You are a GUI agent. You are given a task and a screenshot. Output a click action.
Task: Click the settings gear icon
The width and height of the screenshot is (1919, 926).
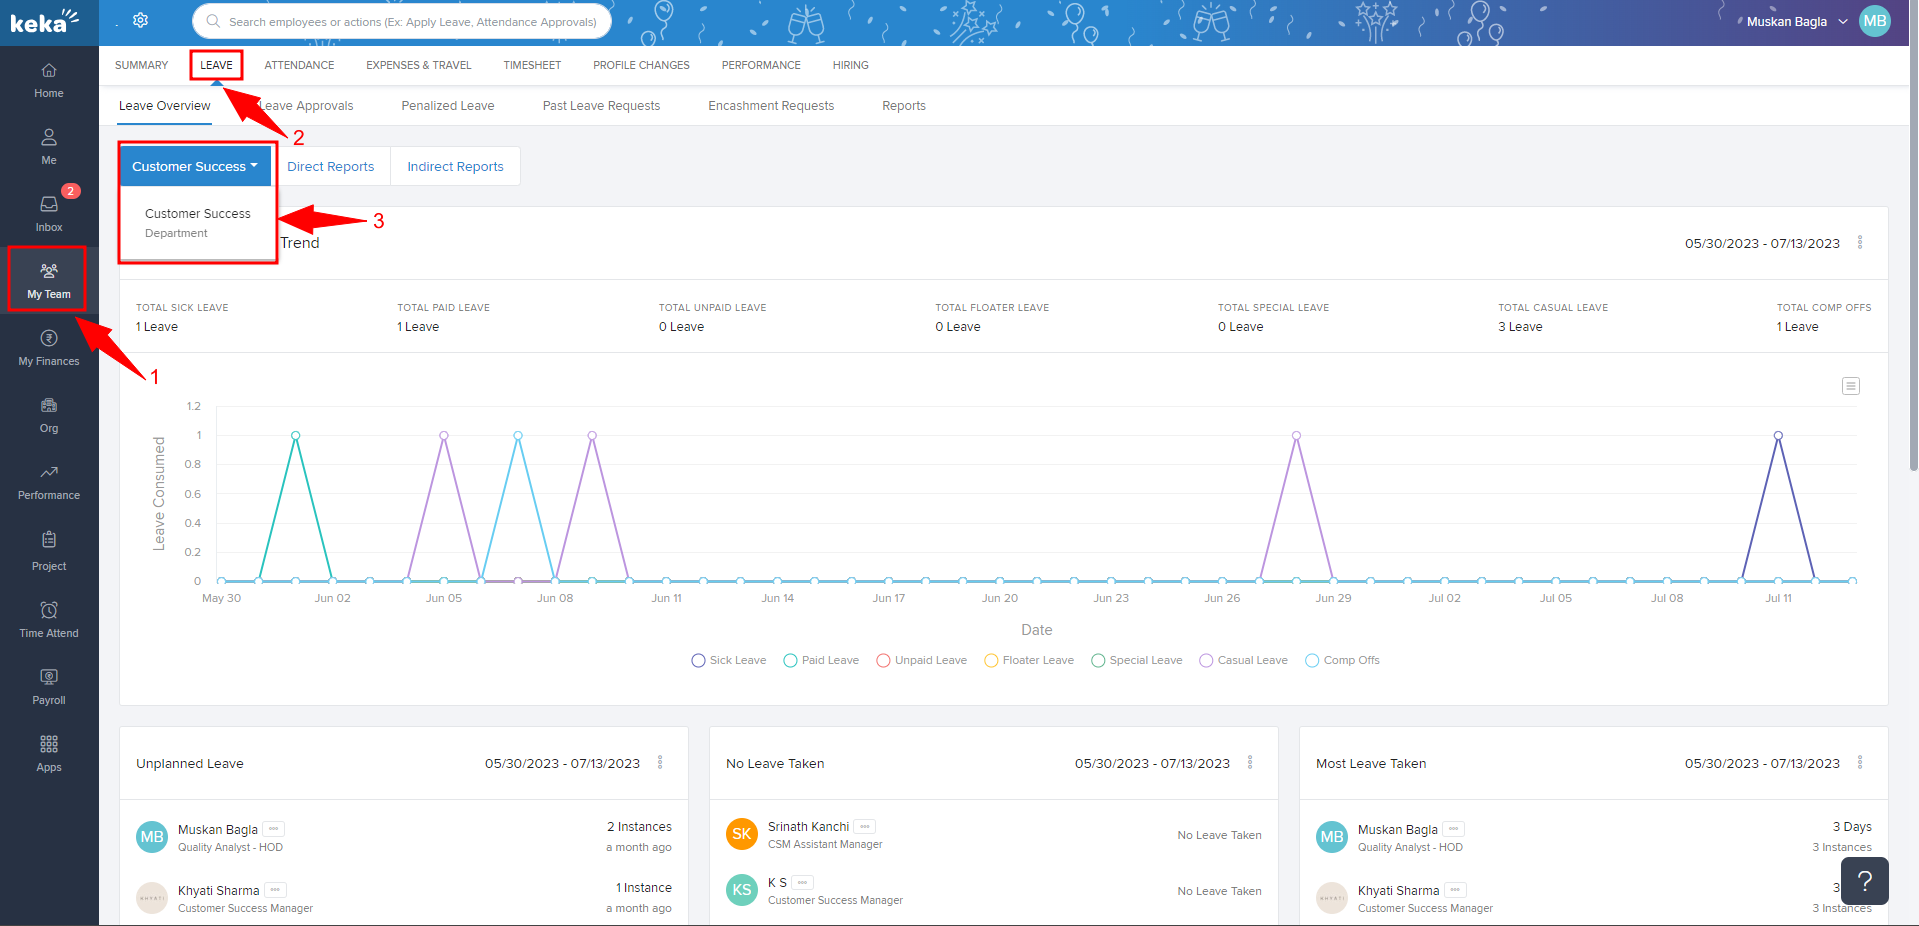click(141, 21)
